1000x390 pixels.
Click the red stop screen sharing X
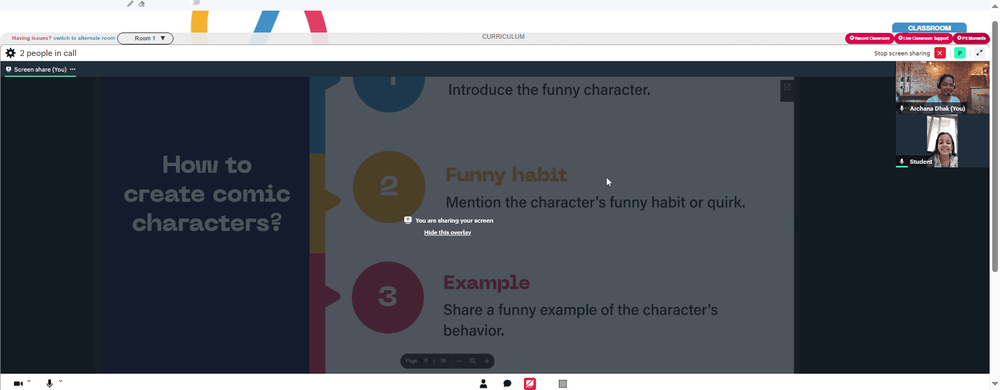(939, 54)
